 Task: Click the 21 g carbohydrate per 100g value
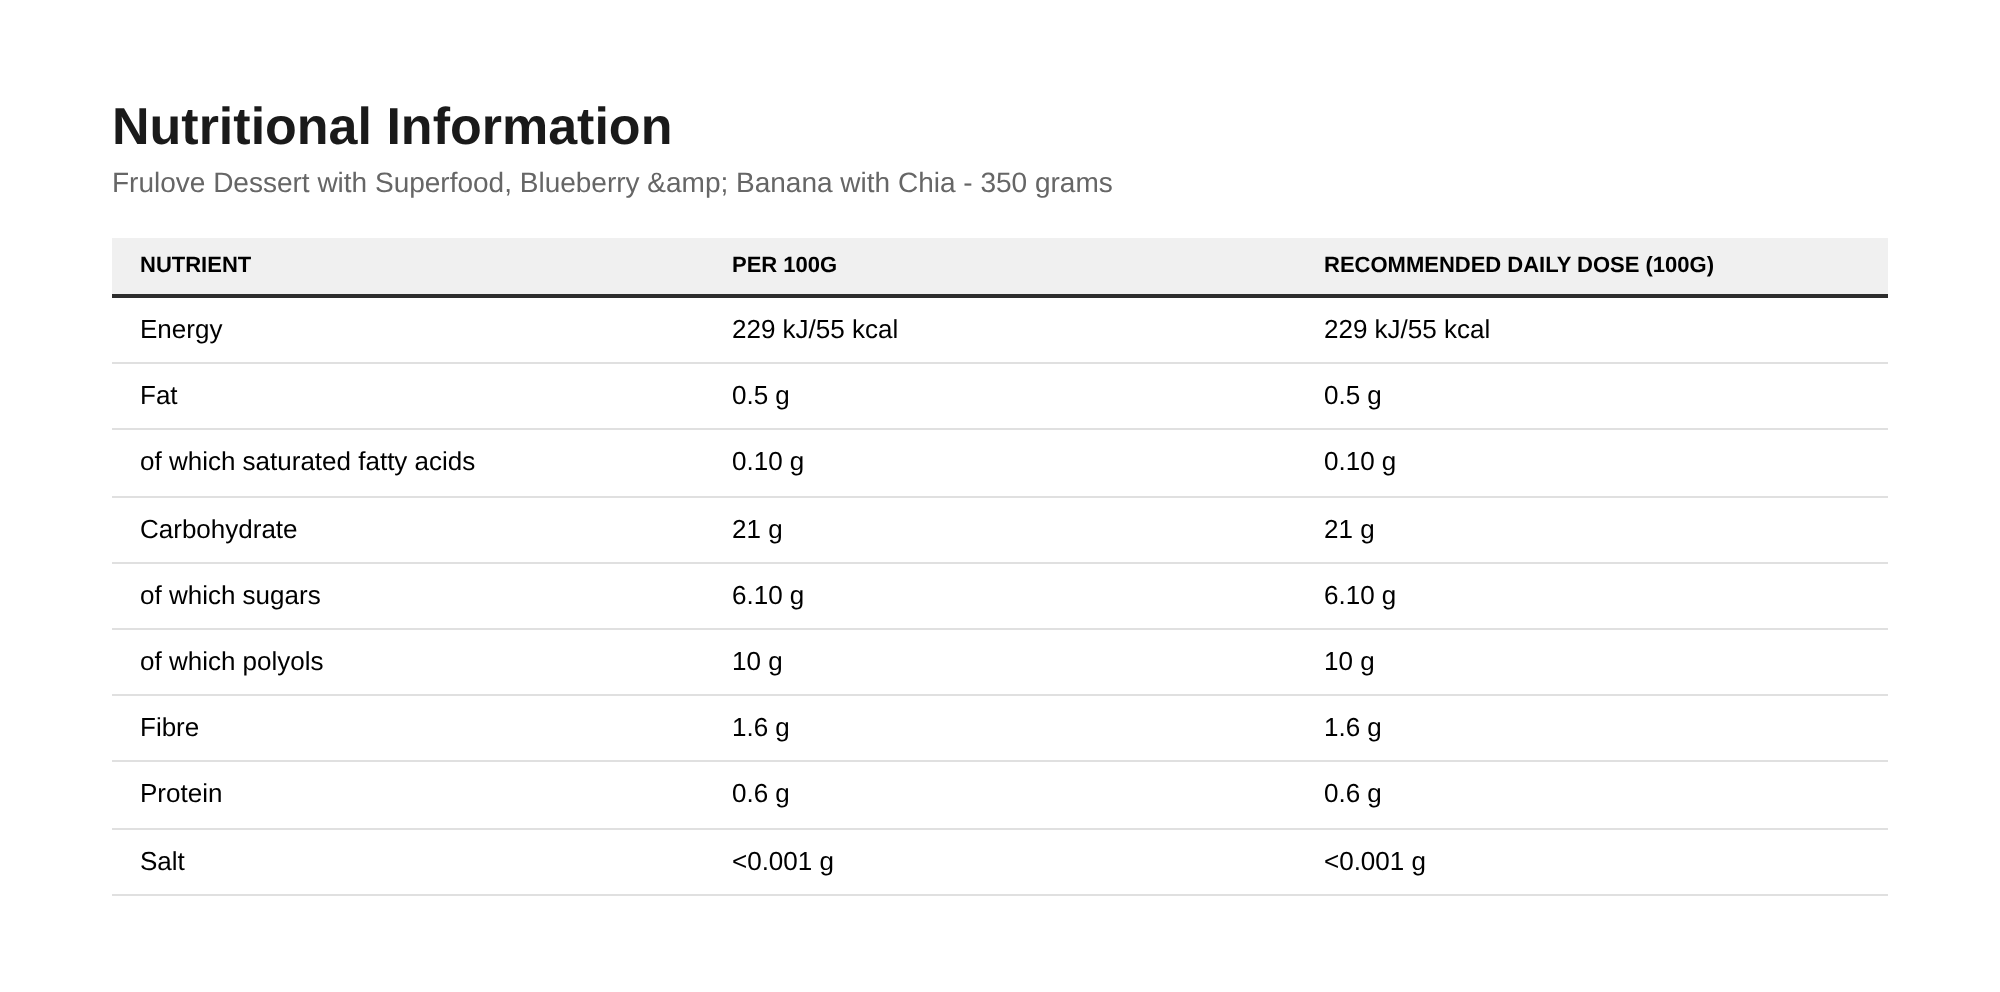tap(757, 530)
